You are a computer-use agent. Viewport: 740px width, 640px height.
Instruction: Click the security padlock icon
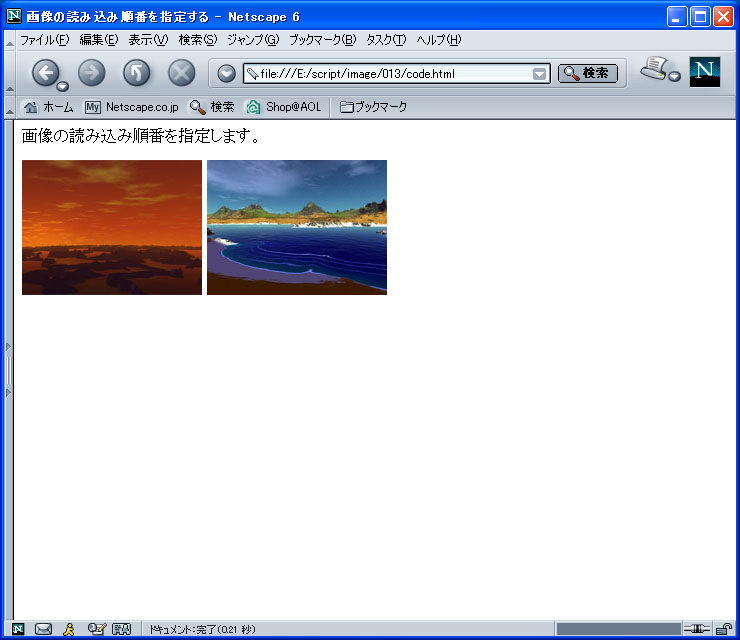tap(723, 629)
